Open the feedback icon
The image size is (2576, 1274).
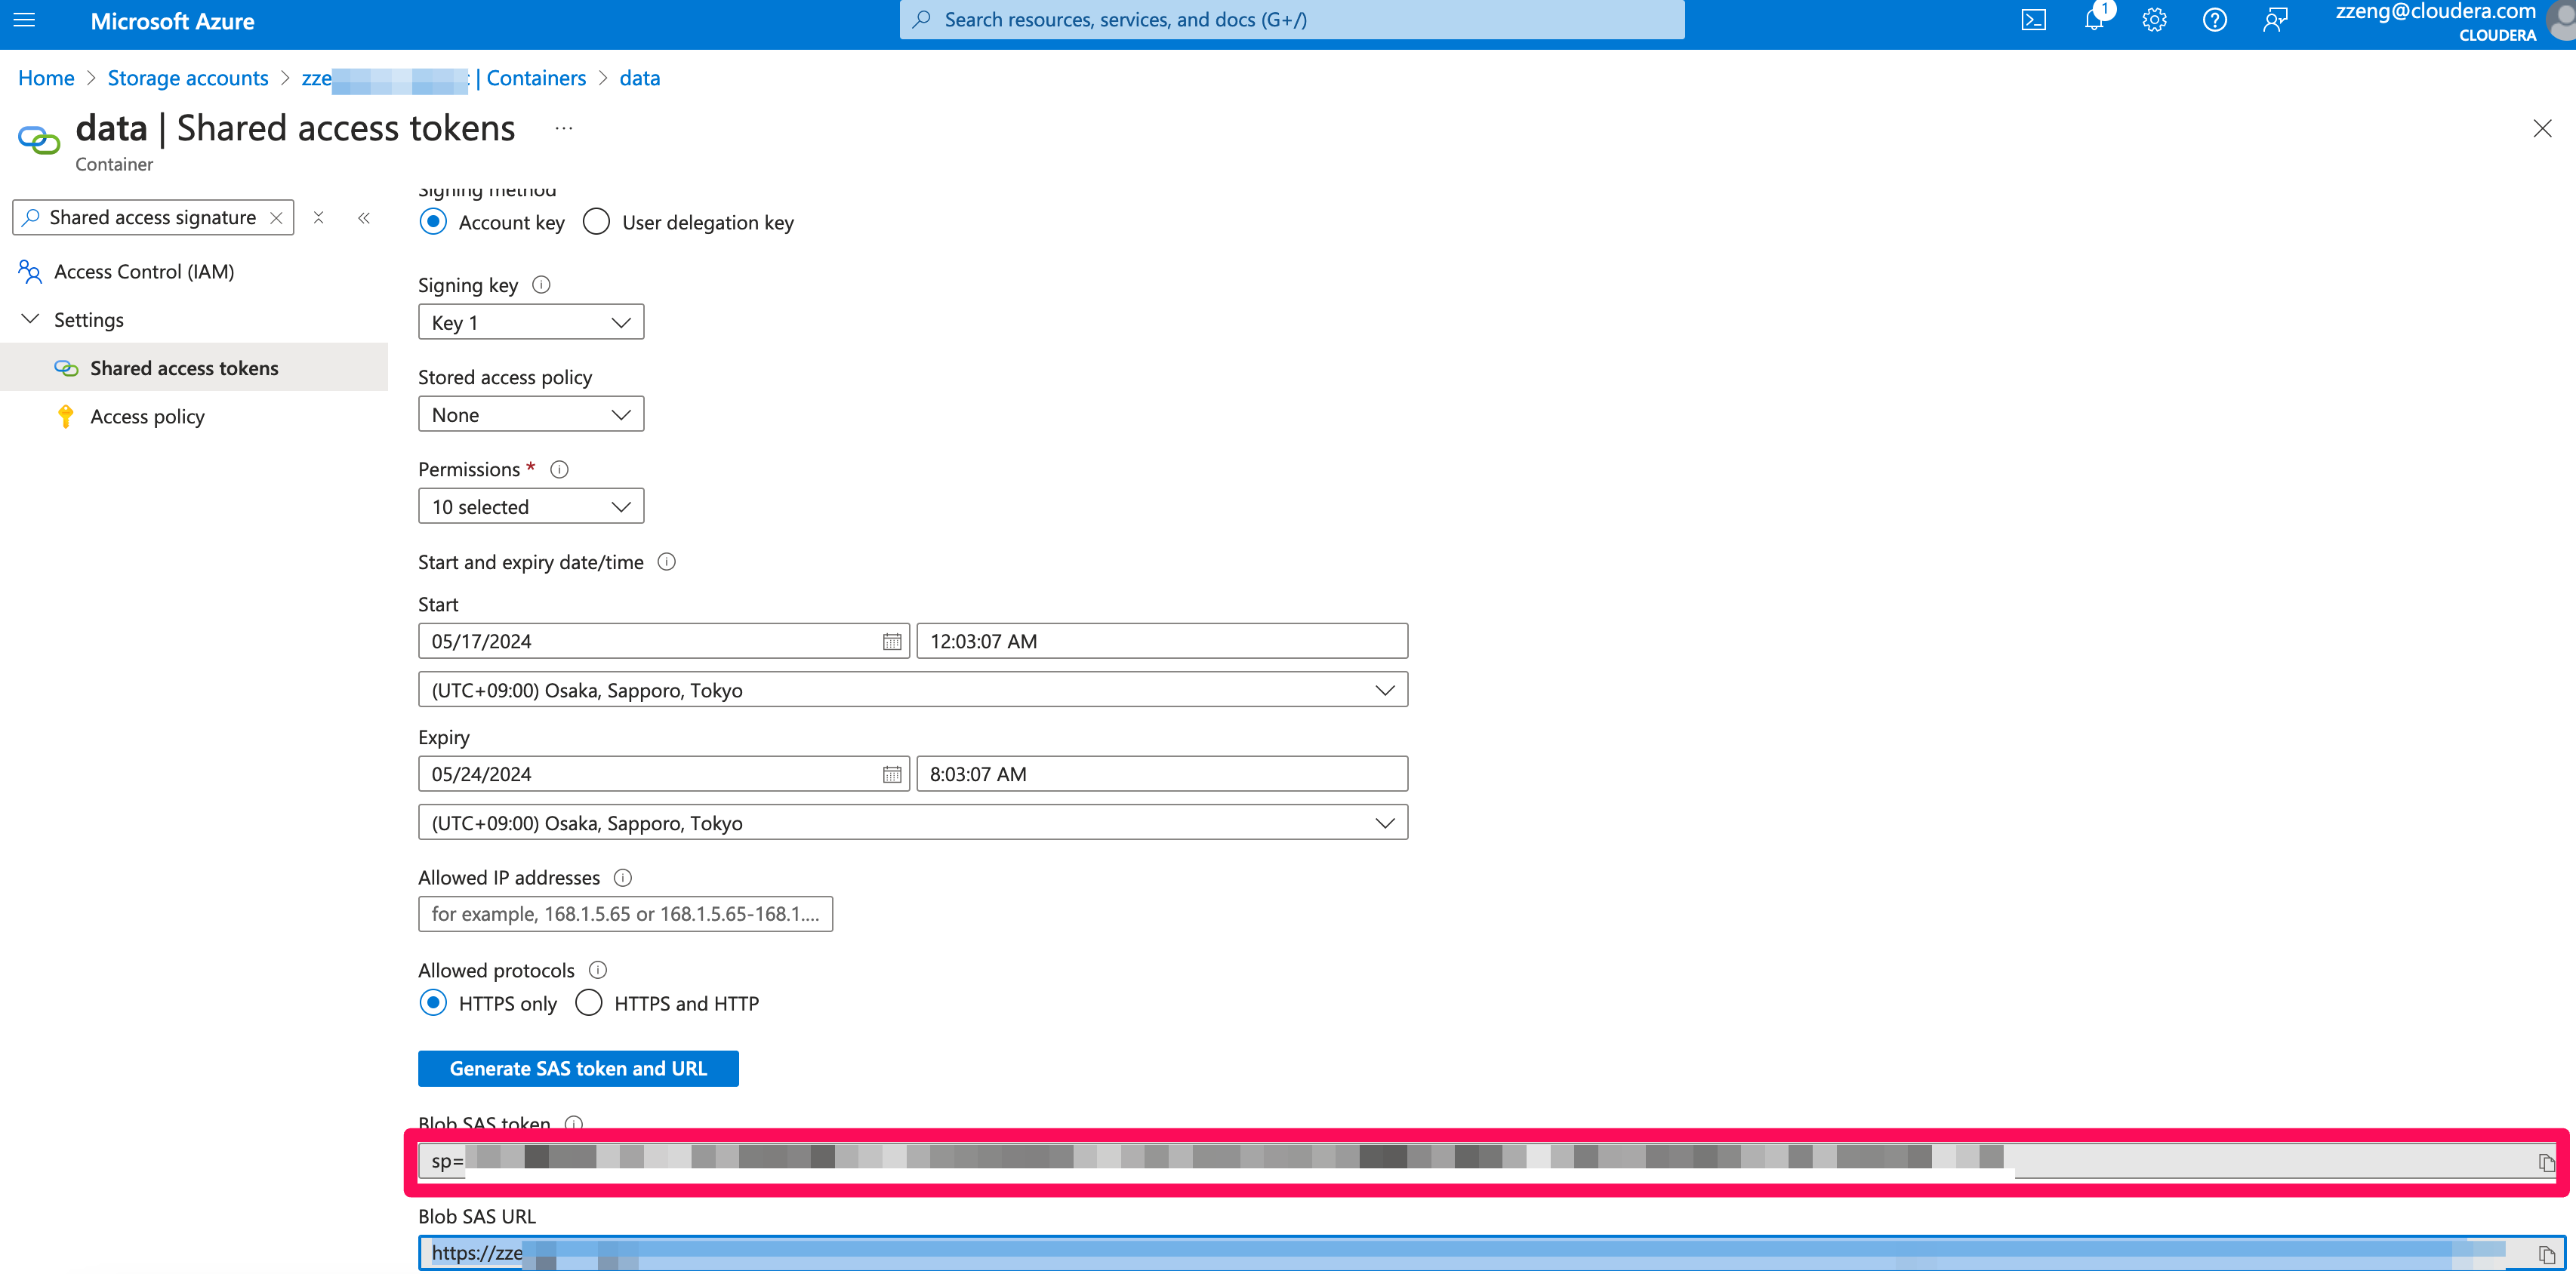(x=2276, y=19)
